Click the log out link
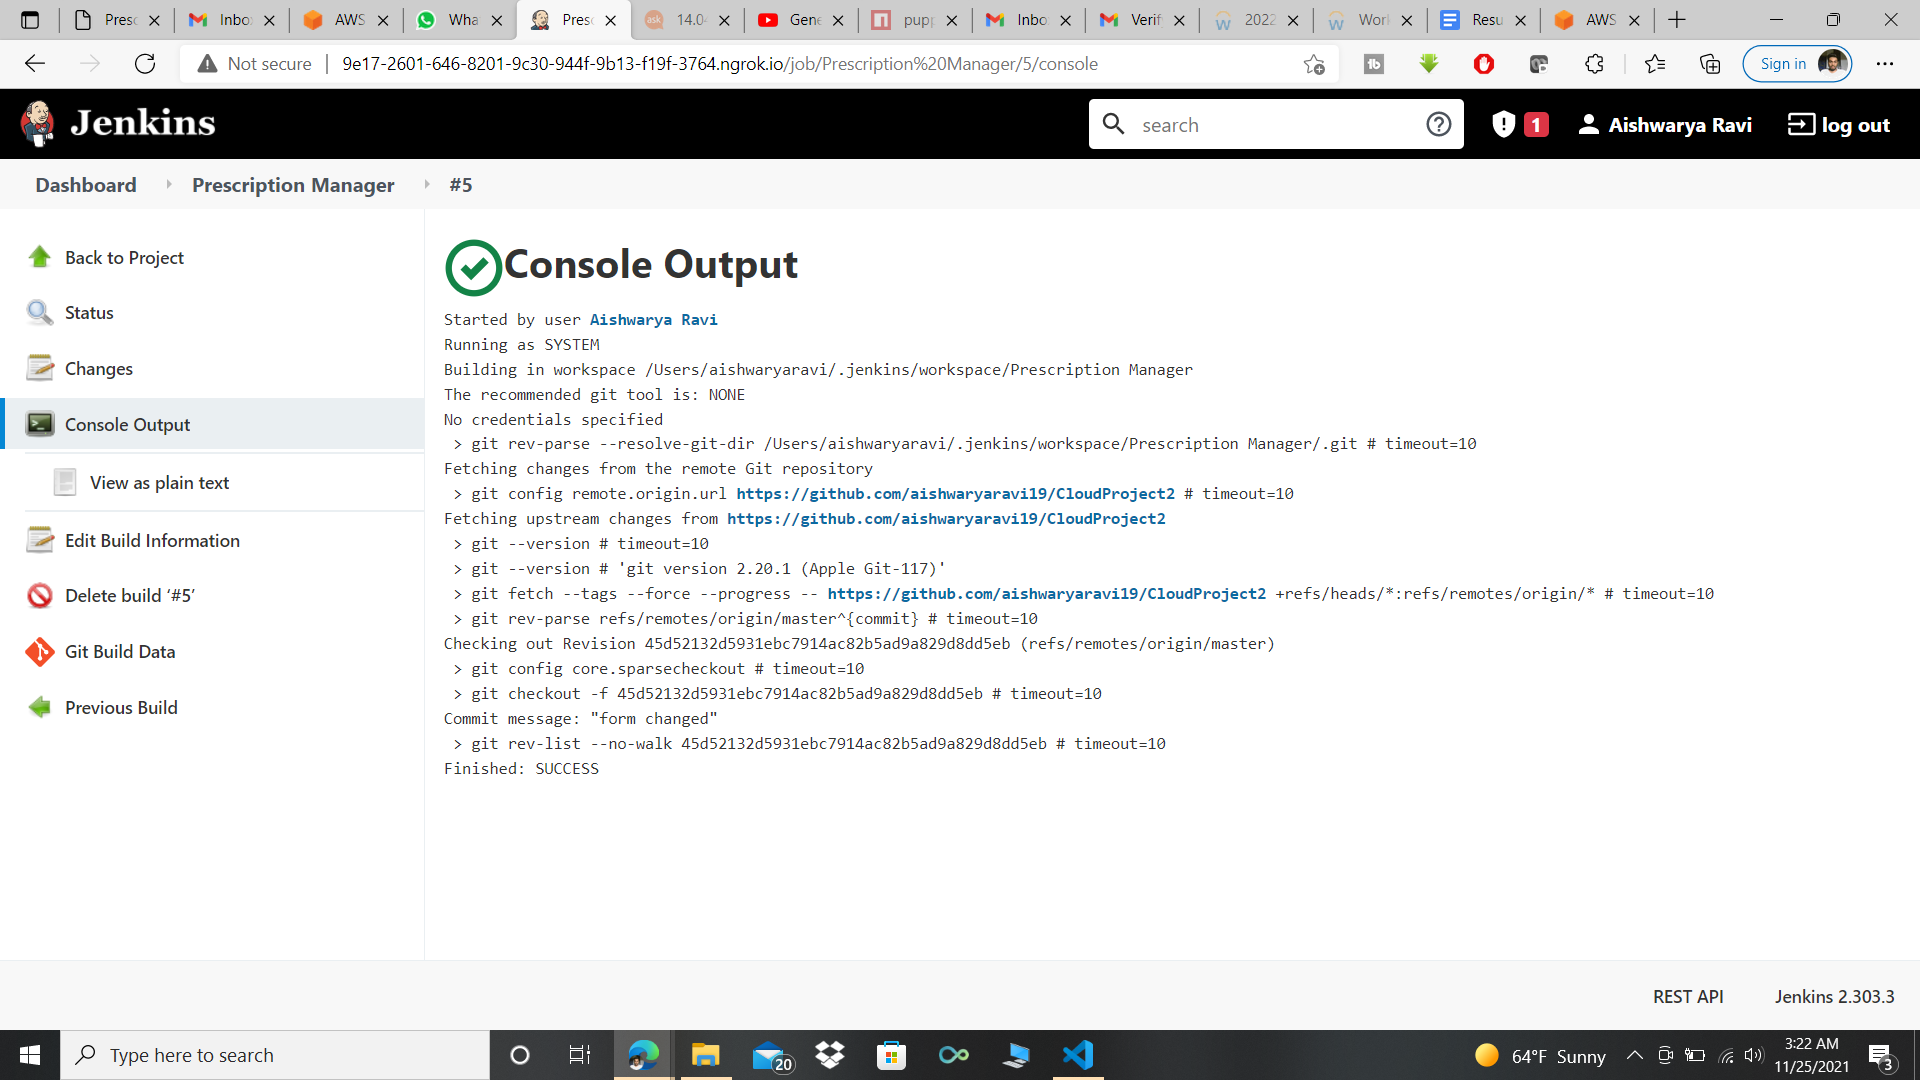The image size is (1920, 1080). 1839,125
